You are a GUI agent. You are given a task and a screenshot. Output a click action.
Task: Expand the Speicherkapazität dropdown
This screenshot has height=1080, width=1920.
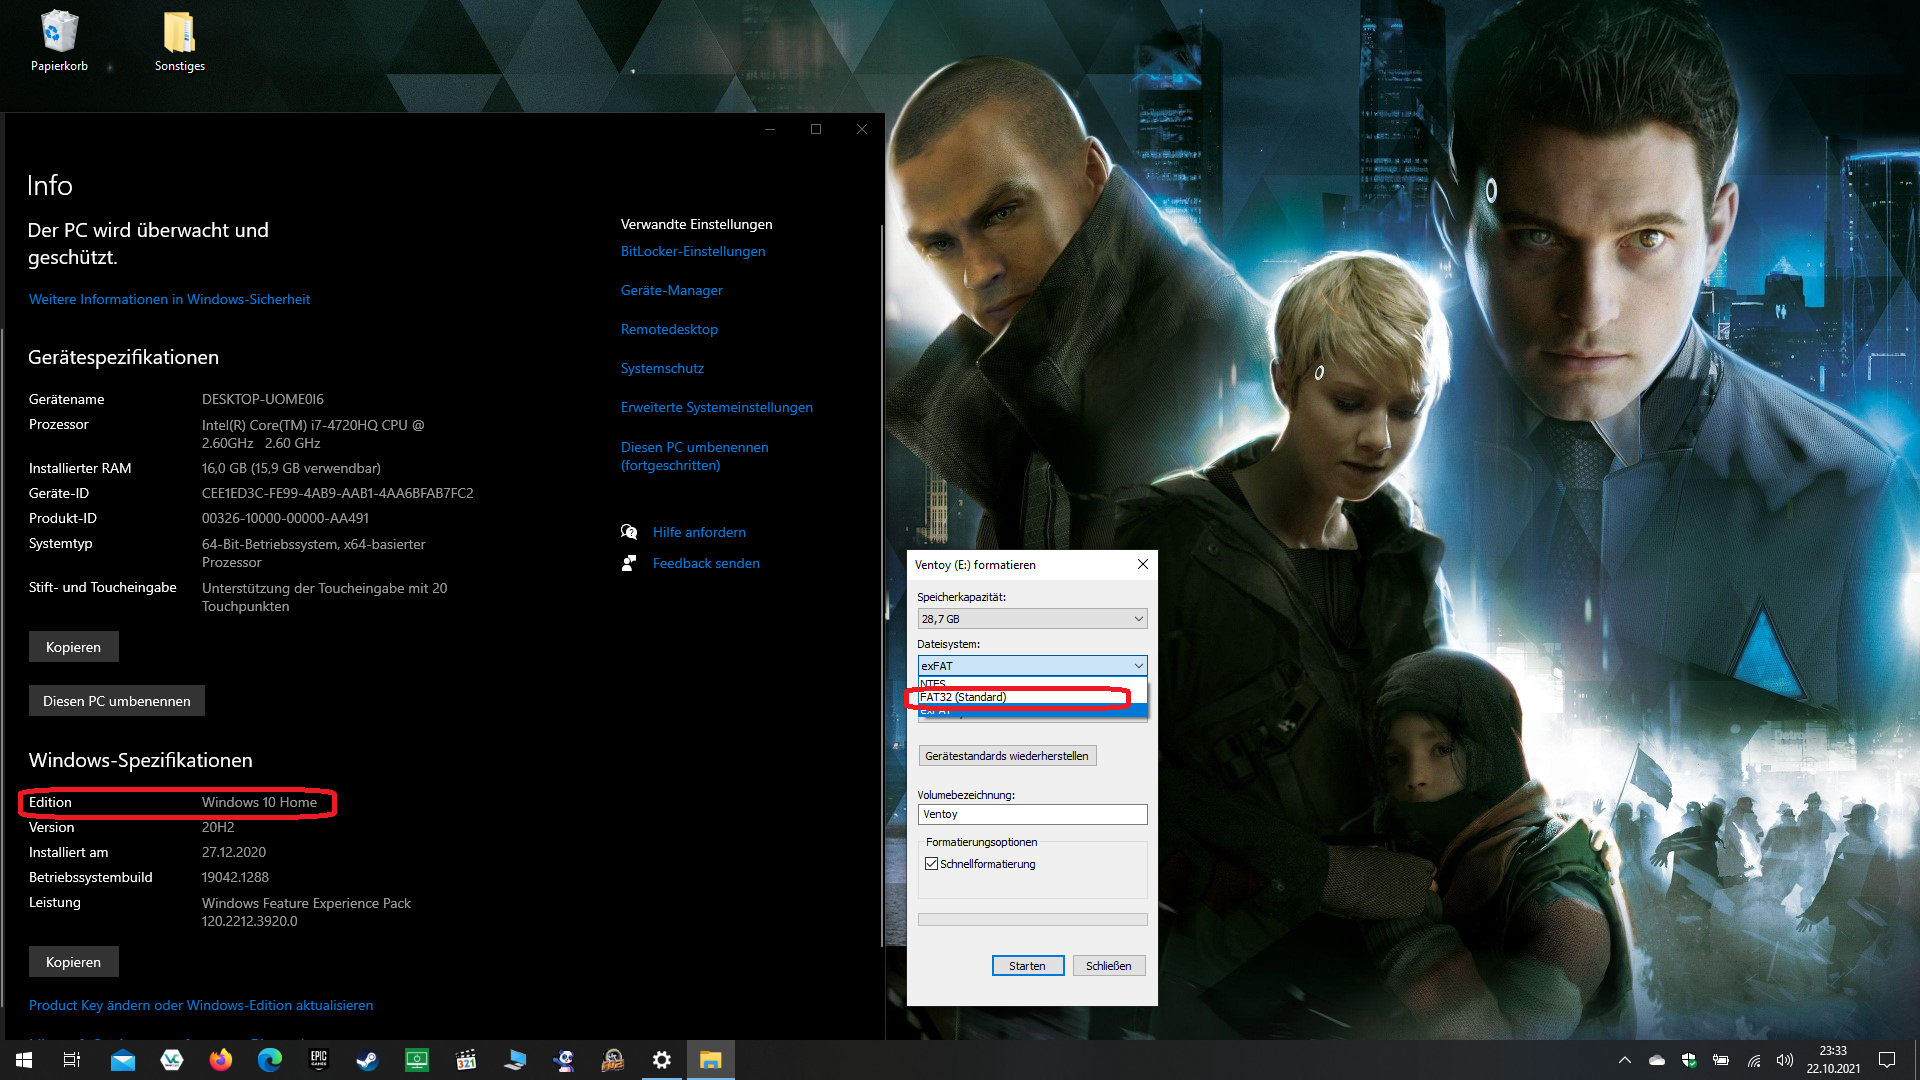[x=1032, y=619]
